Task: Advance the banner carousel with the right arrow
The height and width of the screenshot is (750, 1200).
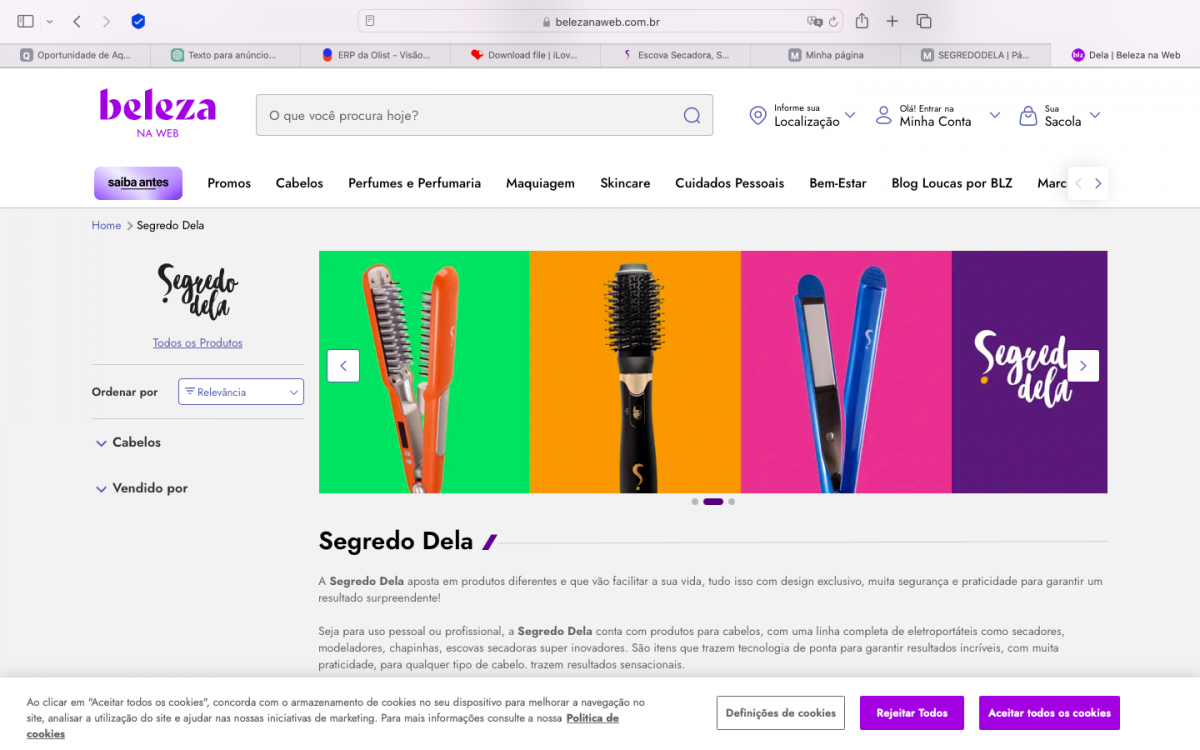Action: click(x=1083, y=366)
